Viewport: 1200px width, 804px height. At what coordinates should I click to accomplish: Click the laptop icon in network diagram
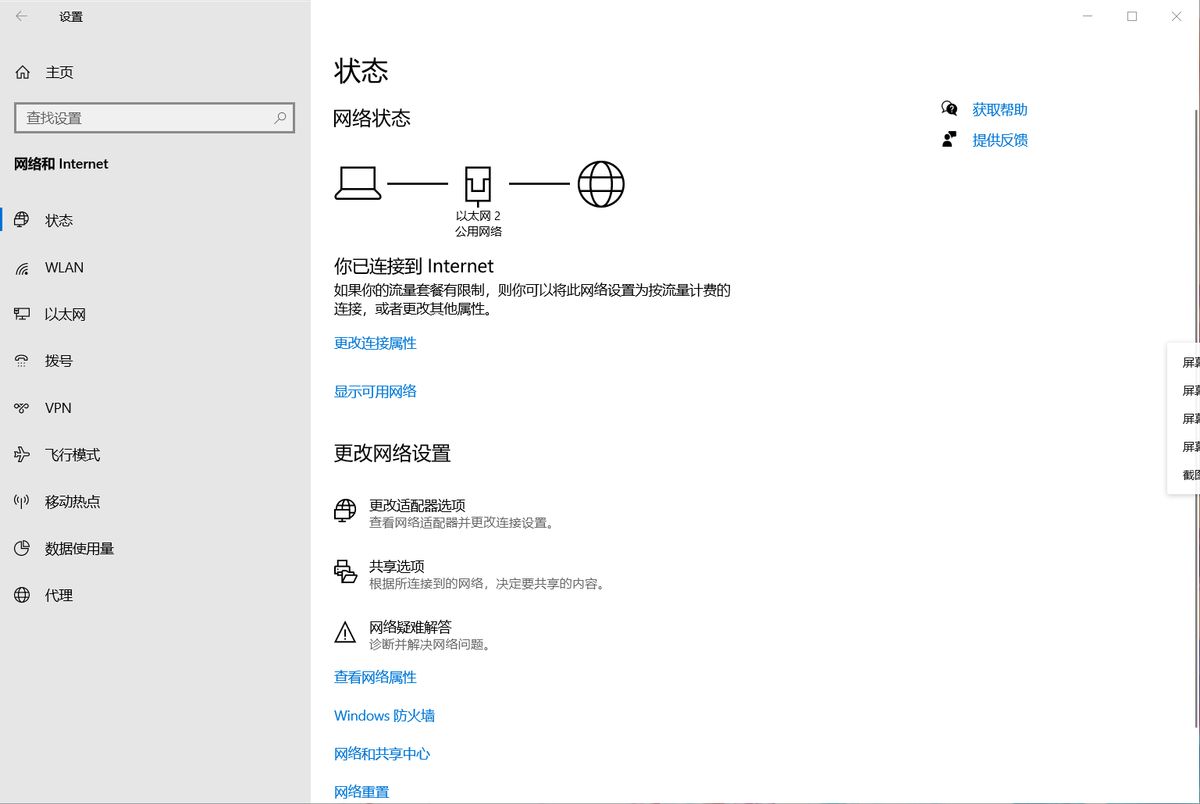click(x=357, y=183)
